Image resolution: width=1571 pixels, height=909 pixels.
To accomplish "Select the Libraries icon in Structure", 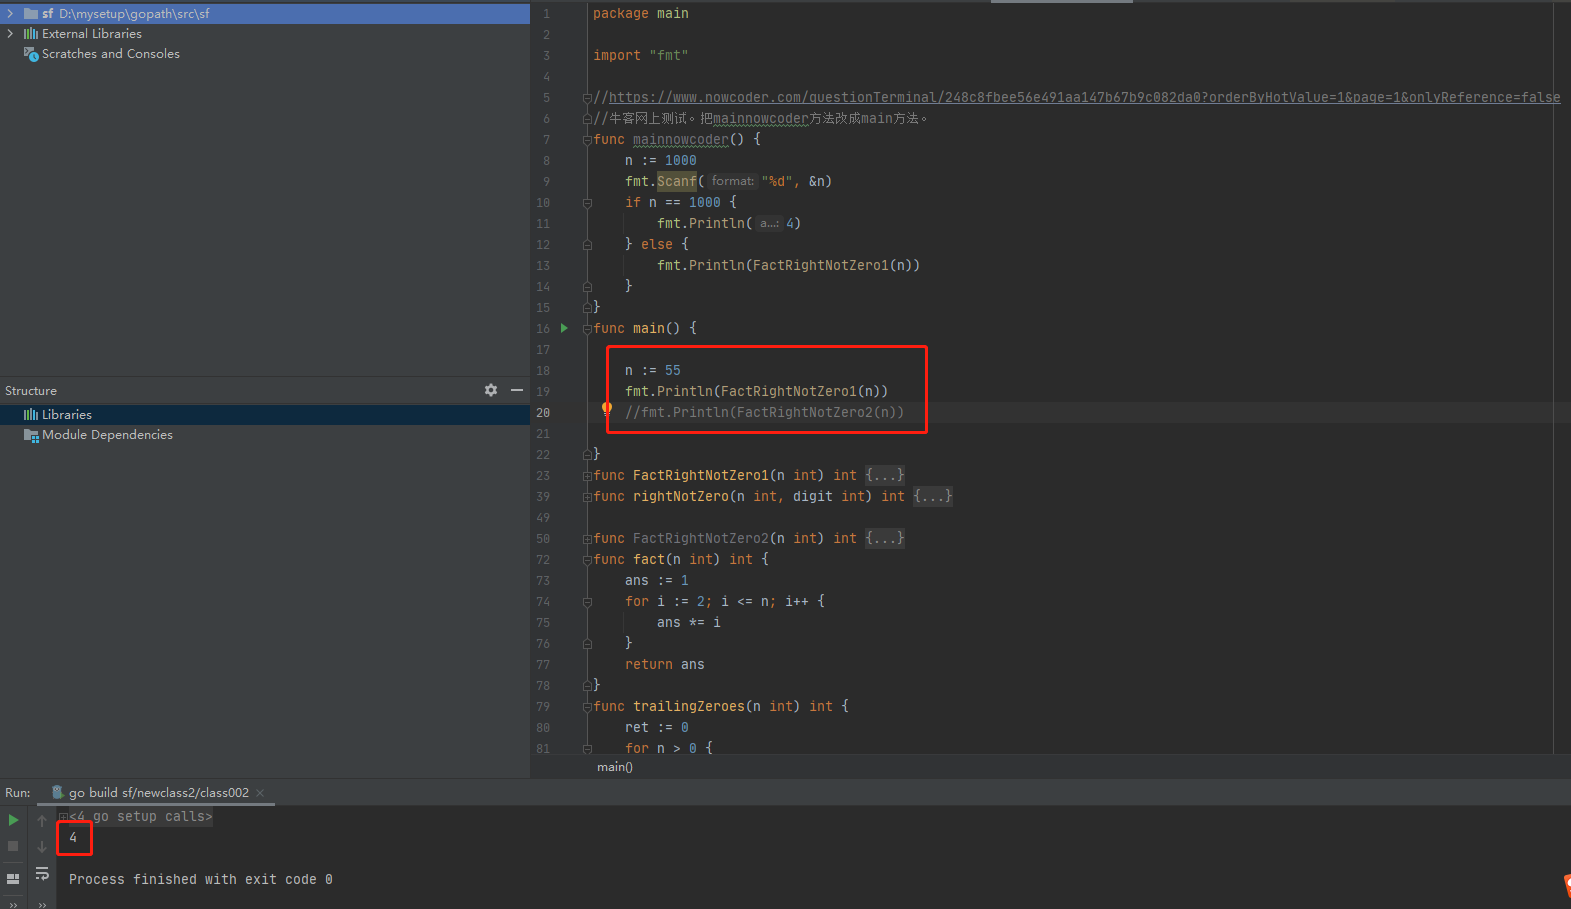I will [x=31, y=414].
